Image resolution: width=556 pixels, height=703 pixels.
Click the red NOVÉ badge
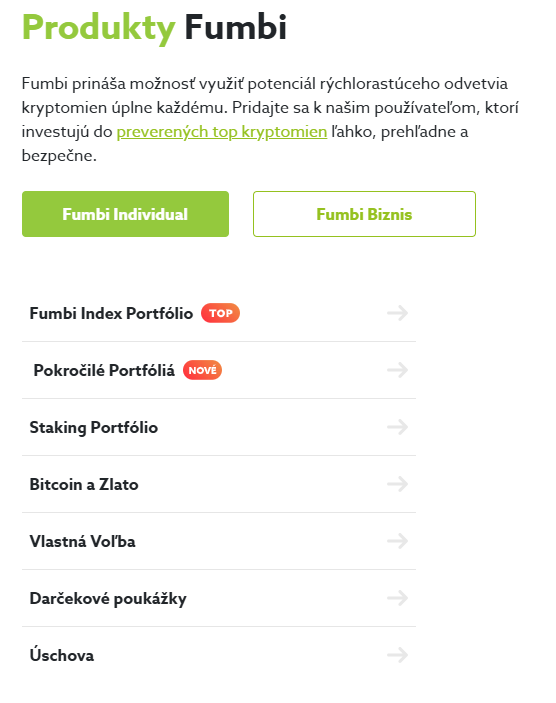pos(202,370)
